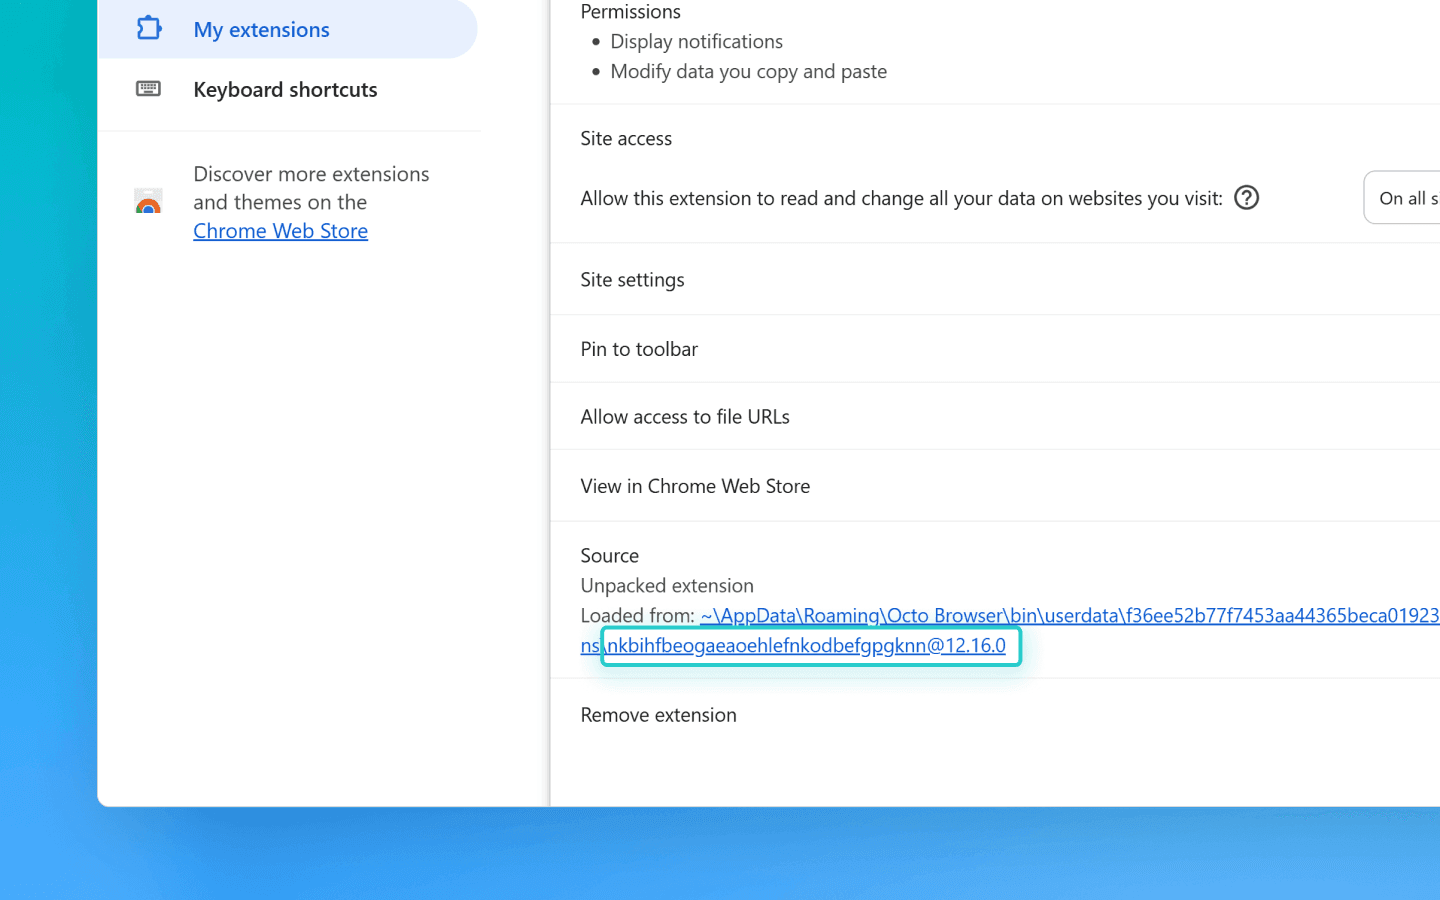Open the "Keyboard shortcuts" page
The height and width of the screenshot is (900, 1440).
pos(285,89)
